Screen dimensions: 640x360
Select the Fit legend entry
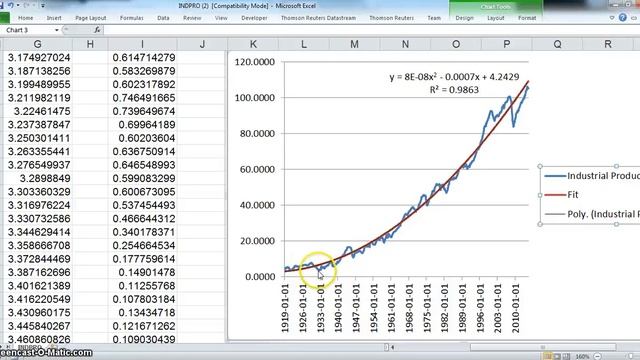pyautogui.click(x=562, y=195)
